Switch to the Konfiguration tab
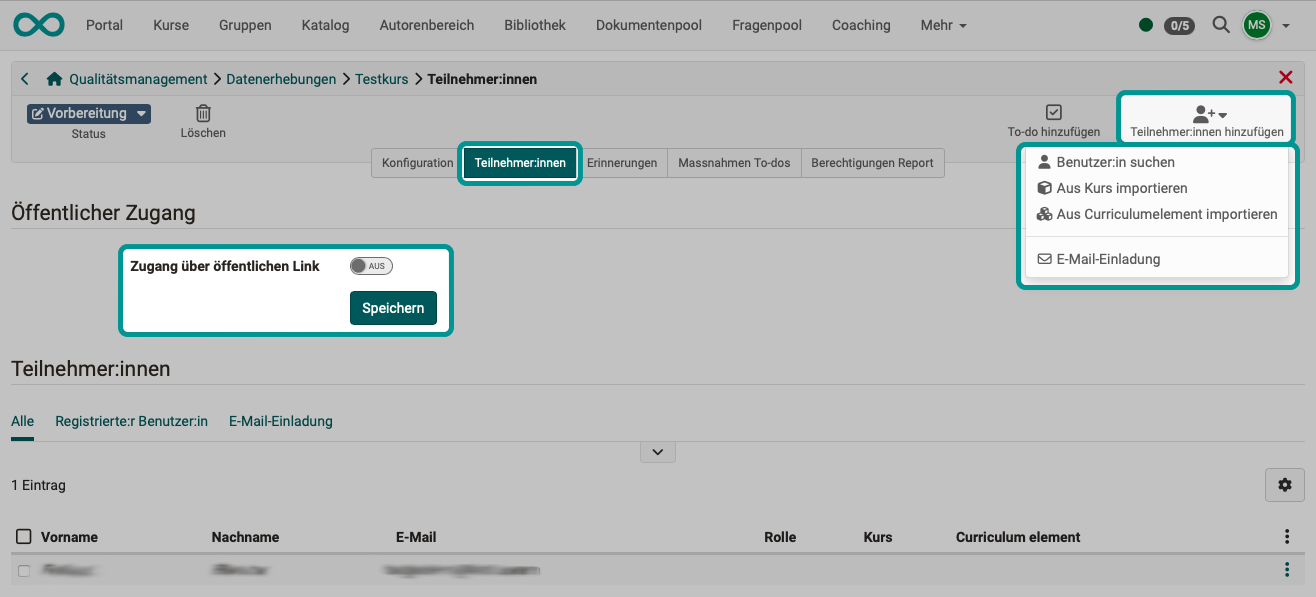 point(415,162)
